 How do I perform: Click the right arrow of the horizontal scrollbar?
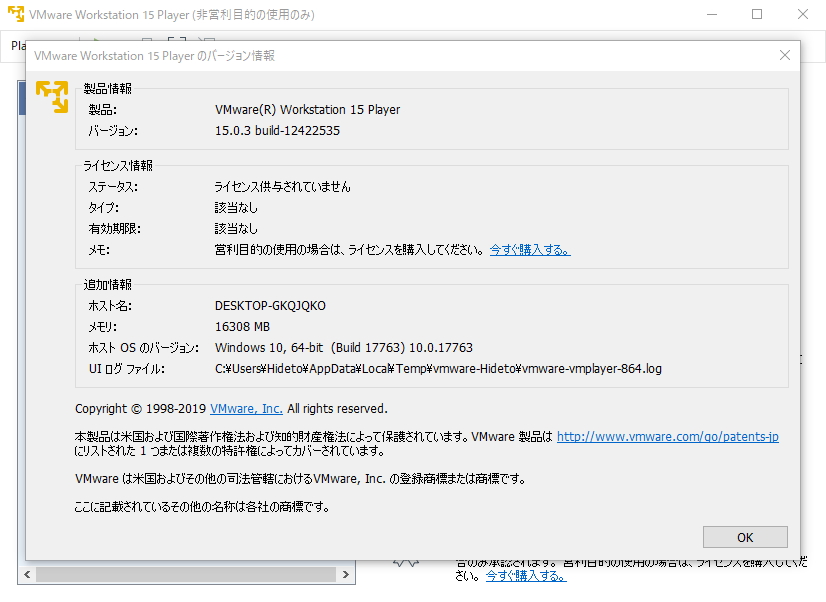pyautogui.click(x=345, y=574)
